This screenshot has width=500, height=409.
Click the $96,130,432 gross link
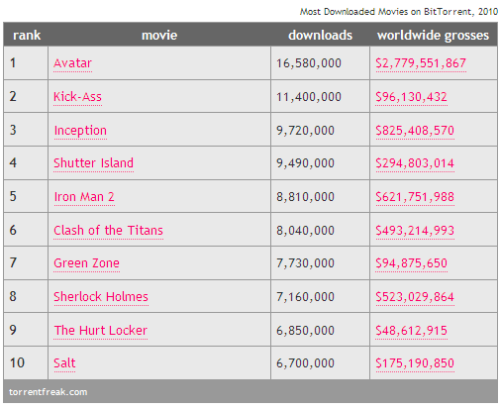click(x=411, y=97)
